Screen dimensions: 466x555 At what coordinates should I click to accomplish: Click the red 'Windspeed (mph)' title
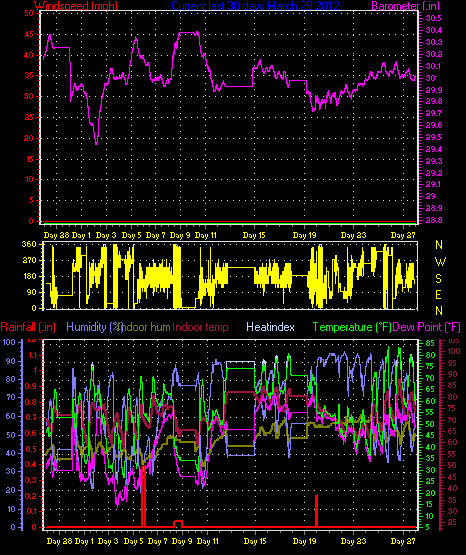point(76,5)
